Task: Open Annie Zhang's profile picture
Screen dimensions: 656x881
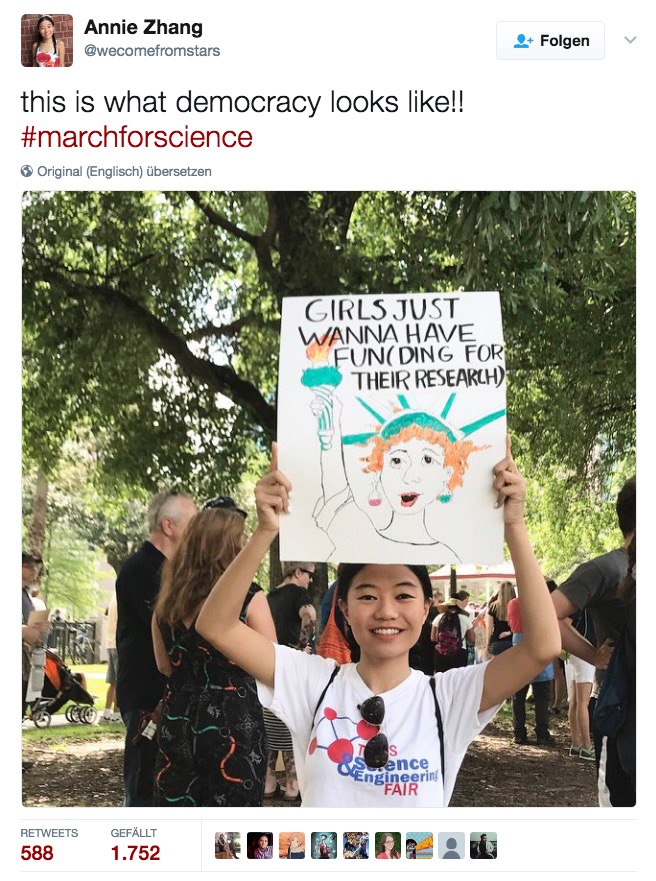Action: pos(47,40)
